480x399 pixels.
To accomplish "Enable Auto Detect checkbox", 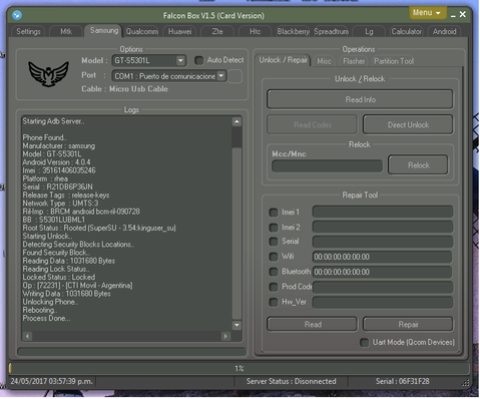I will (199, 60).
